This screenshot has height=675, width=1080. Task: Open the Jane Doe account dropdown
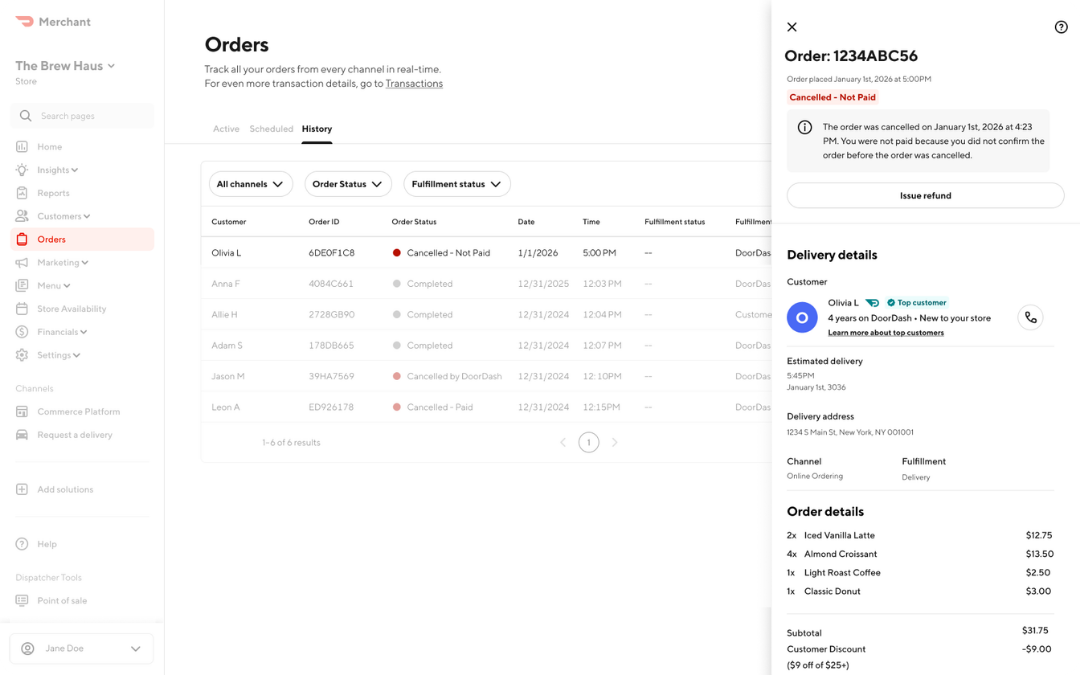point(81,648)
